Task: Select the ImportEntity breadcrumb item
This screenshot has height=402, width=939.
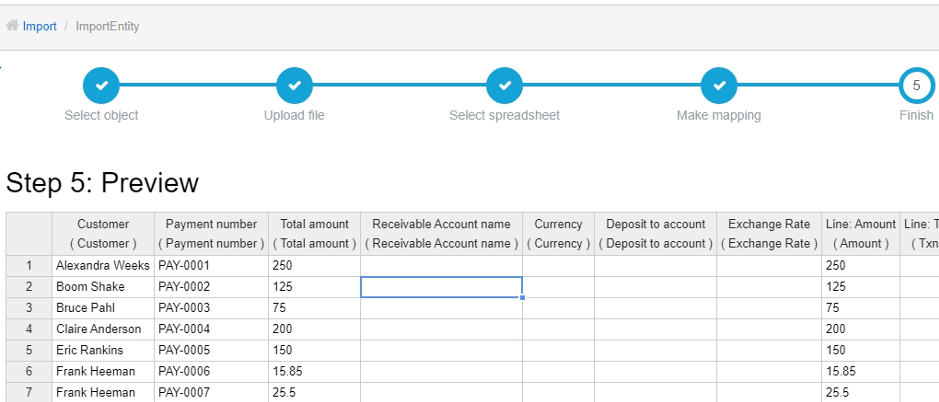Action: pyautogui.click(x=107, y=26)
